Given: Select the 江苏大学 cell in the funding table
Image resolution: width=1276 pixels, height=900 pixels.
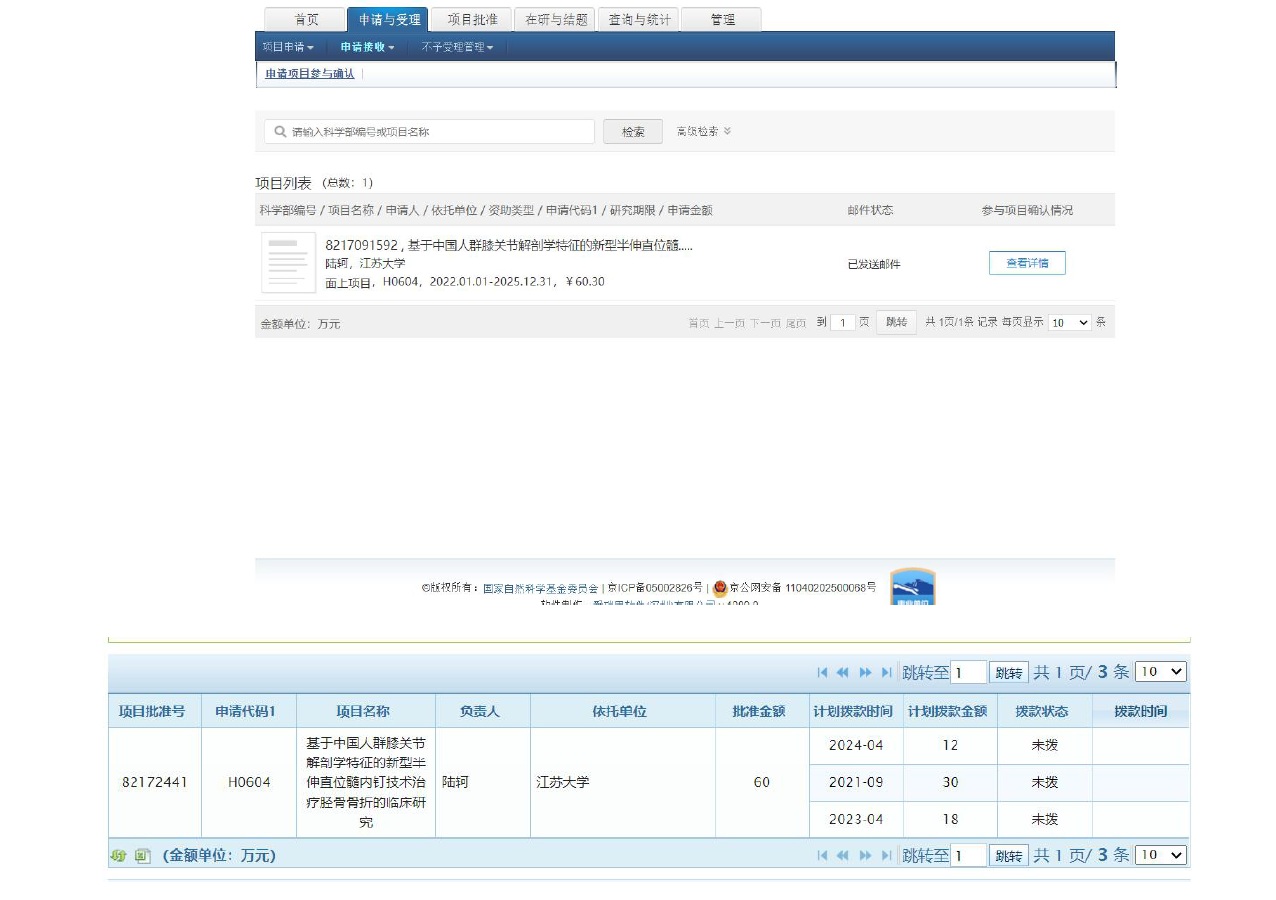Looking at the screenshot, I should pos(623,782).
